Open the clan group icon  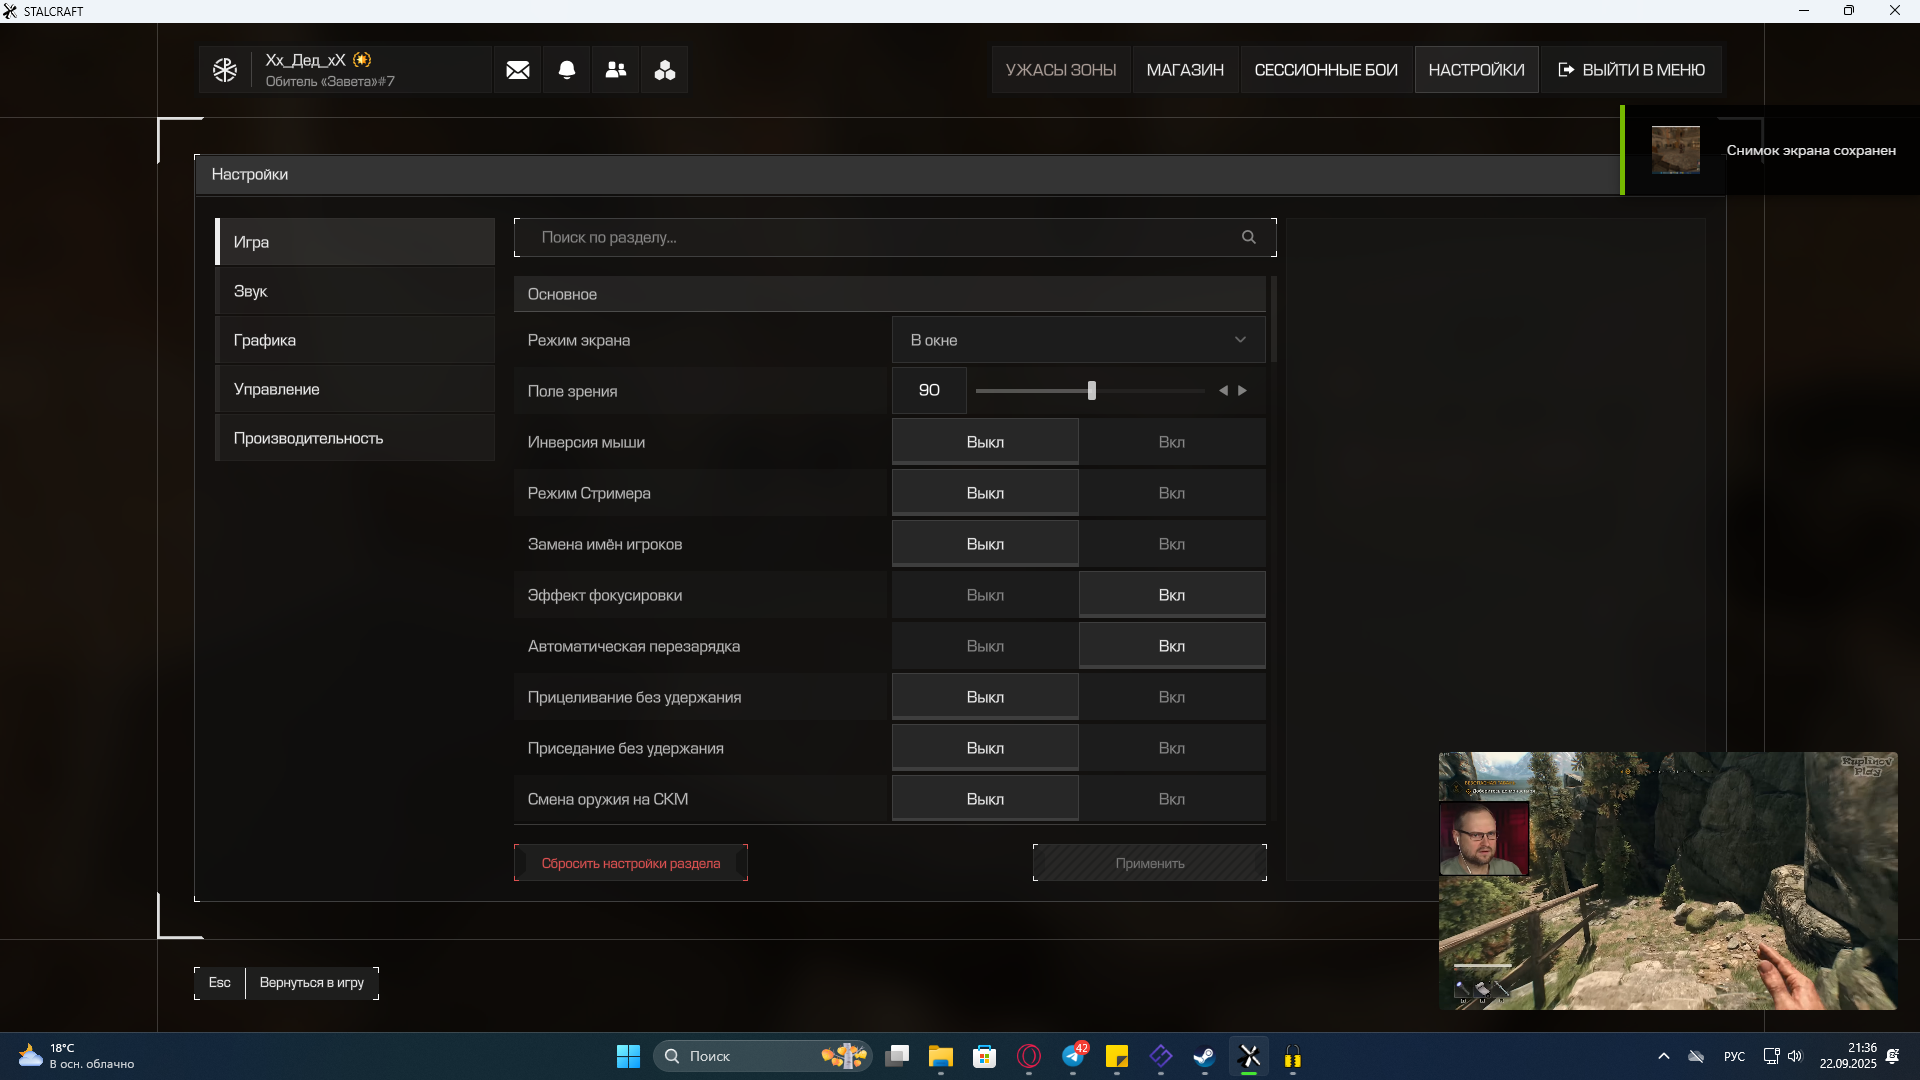[x=664, y=70]
